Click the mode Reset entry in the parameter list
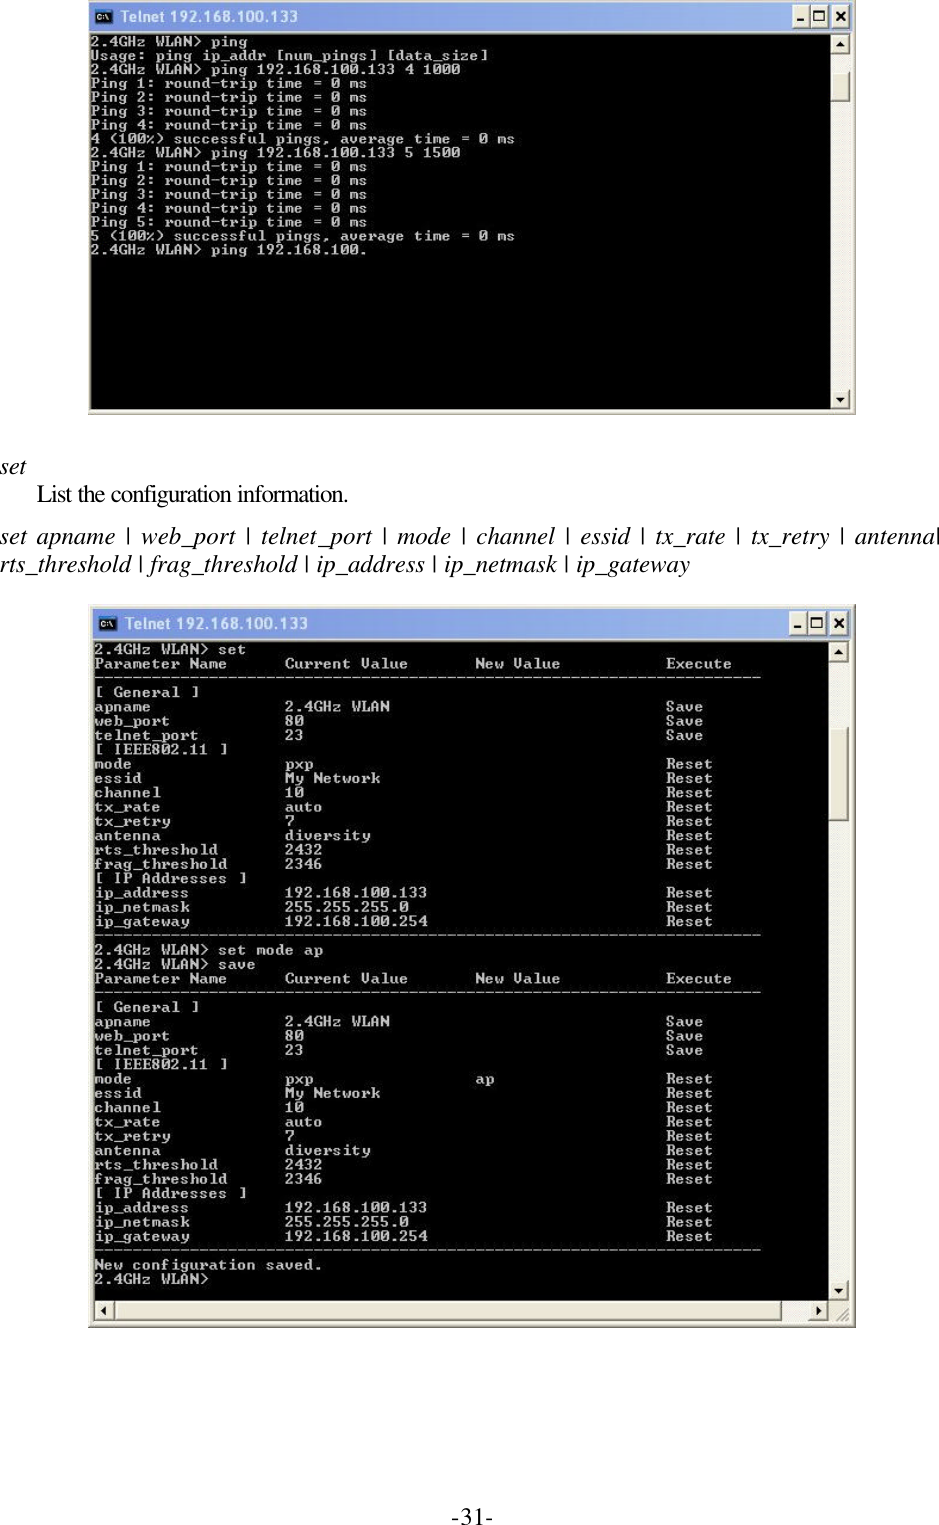Screen dimensions: 939x1525 coord(689,763)
